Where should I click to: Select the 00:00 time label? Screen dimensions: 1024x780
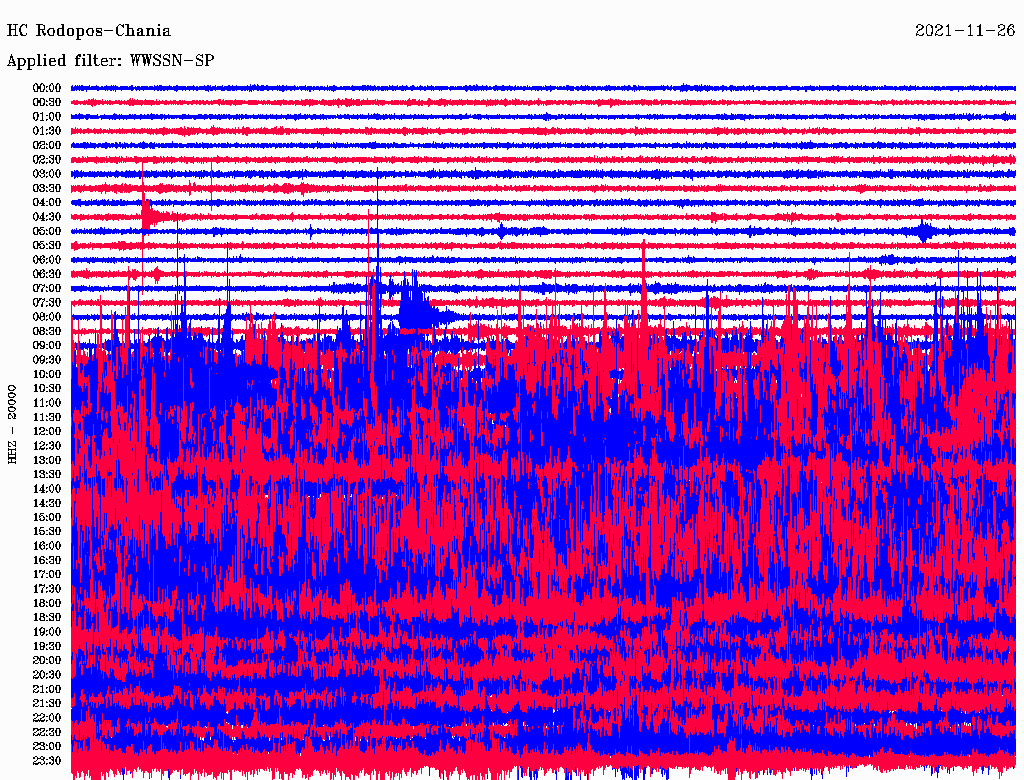47,88
